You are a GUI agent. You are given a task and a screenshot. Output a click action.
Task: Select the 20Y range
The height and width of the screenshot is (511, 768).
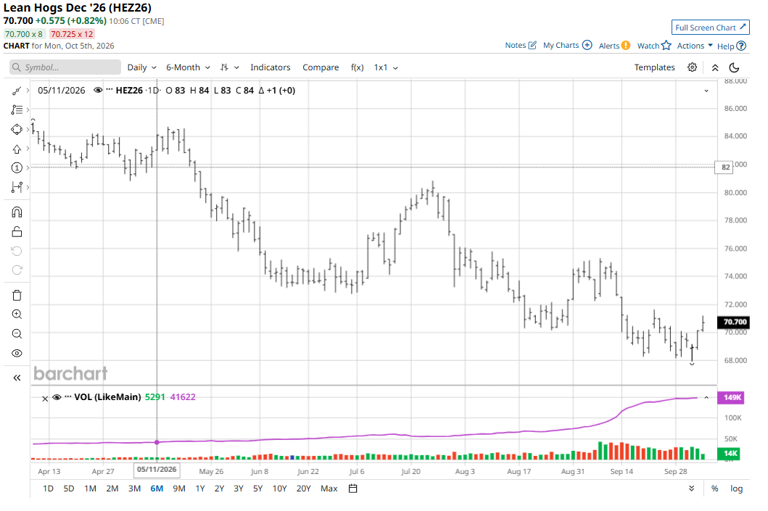(x=303, y=488)
